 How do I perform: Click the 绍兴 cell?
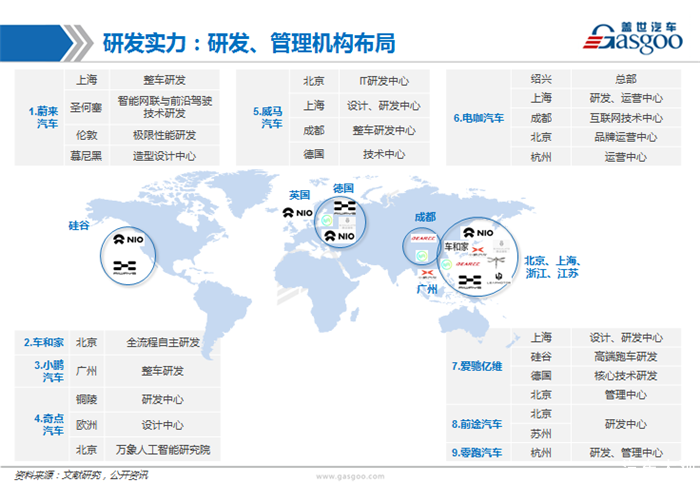tap(541, 79)
